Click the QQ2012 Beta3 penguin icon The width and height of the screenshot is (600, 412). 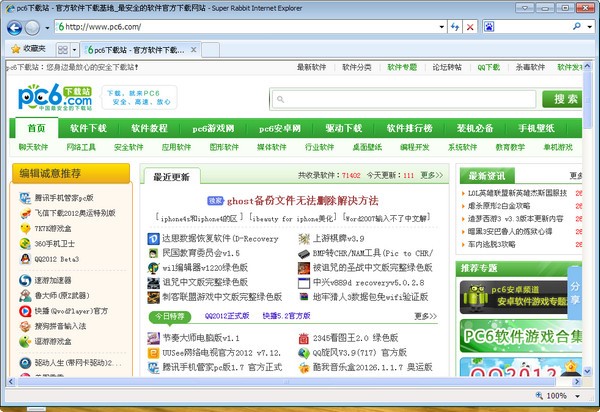tap(25, 259)
